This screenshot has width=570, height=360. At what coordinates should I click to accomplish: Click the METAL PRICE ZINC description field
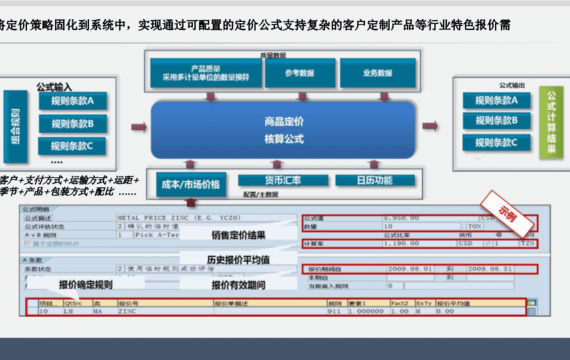tap(206, 218)
